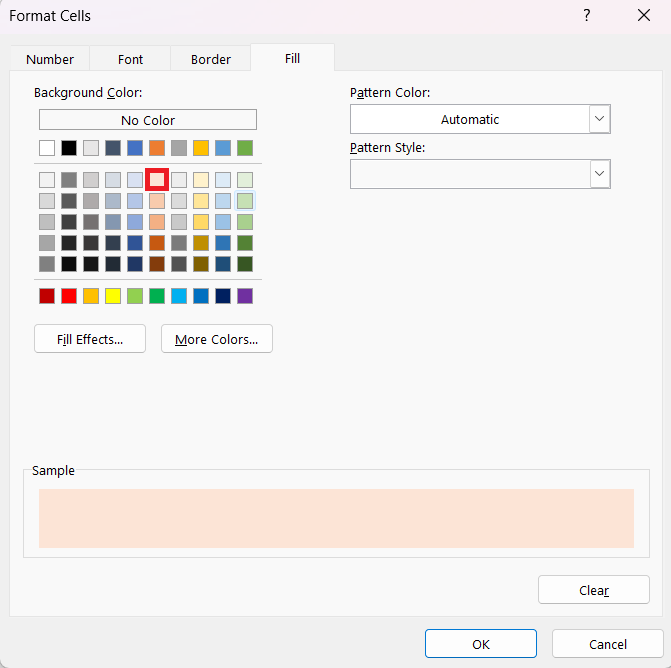
Task: Pick the medium orange tint in third shade row
Action: pos(157,222)
